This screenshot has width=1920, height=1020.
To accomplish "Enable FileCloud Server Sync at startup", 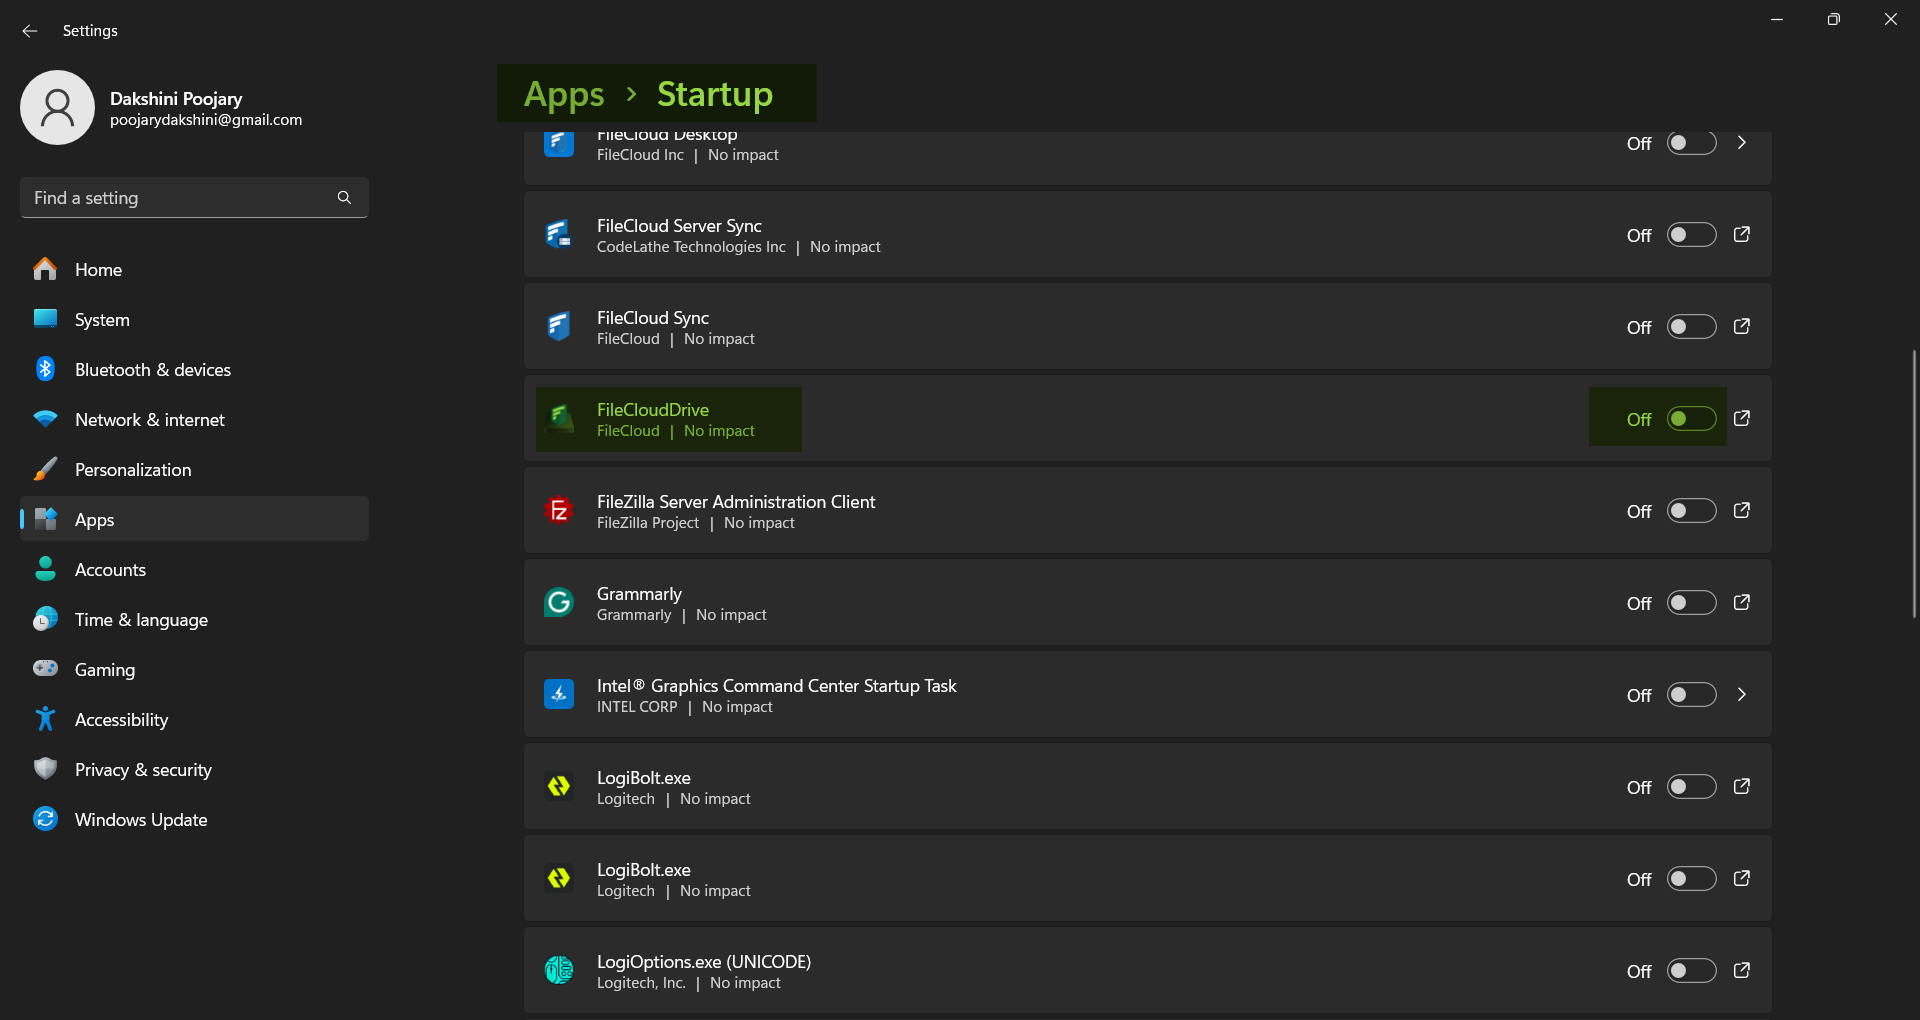I will pyautogui.click(x=1691, y=235).
